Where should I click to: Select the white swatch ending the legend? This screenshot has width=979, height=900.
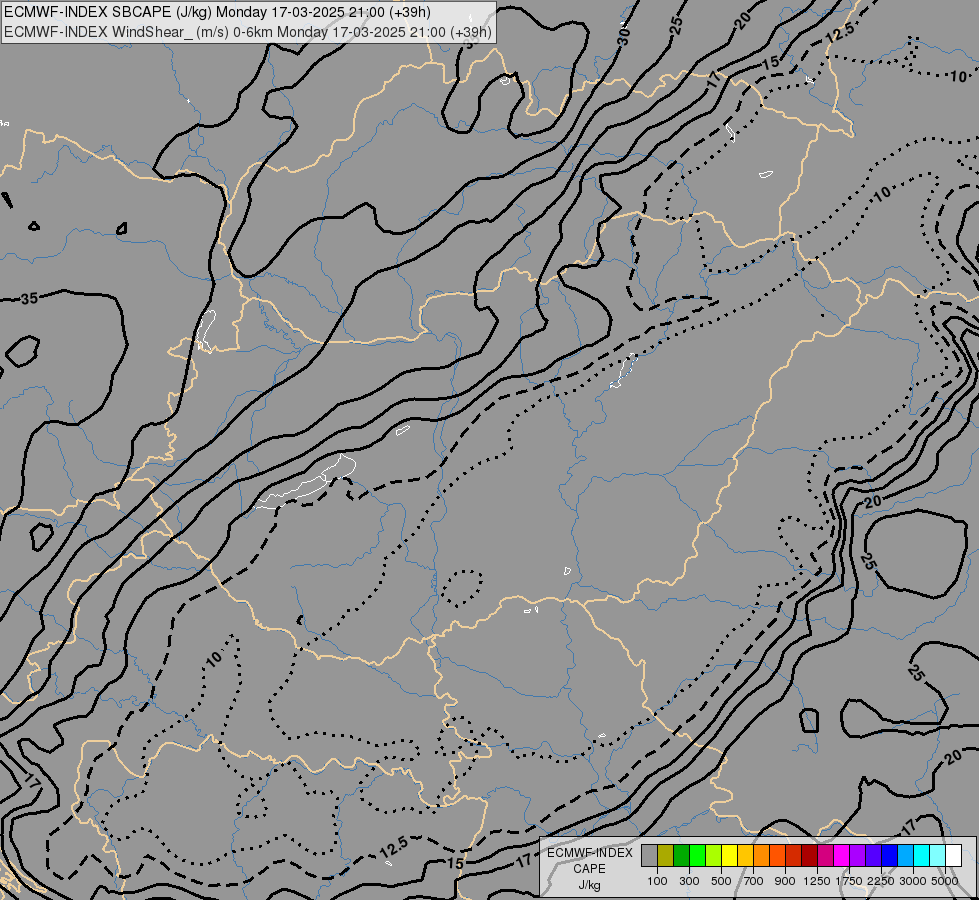pyautogui.click(x=954, y=855)
